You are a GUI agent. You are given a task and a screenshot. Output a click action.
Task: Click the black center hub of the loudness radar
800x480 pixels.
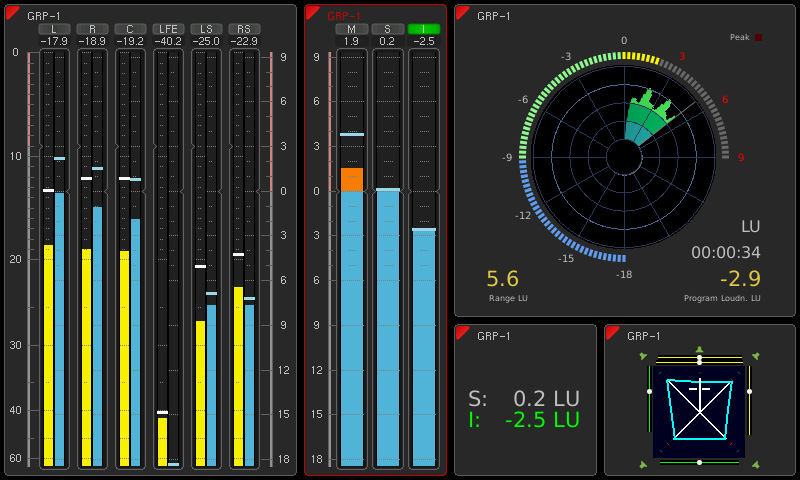pyautogui.click(x=624, y=157)
